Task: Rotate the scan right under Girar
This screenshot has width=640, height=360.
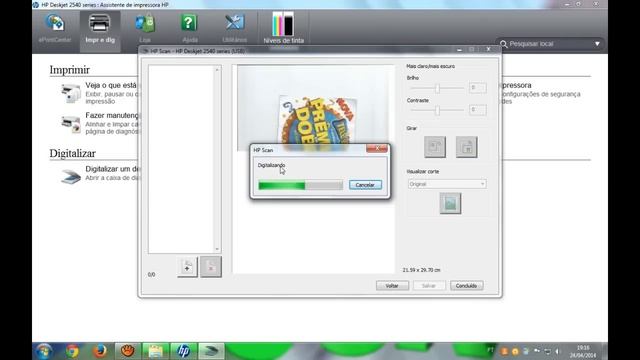Action: (467, 147)
